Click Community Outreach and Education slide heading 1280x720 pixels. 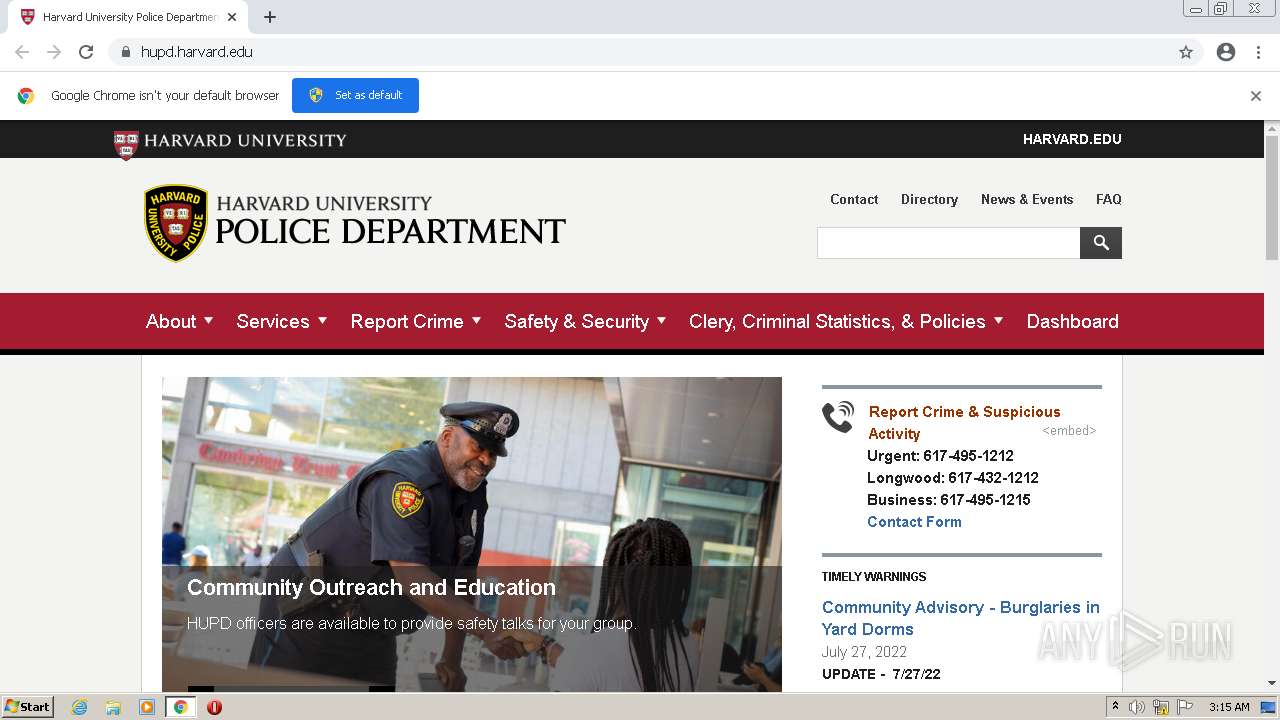tap(371, 587)
